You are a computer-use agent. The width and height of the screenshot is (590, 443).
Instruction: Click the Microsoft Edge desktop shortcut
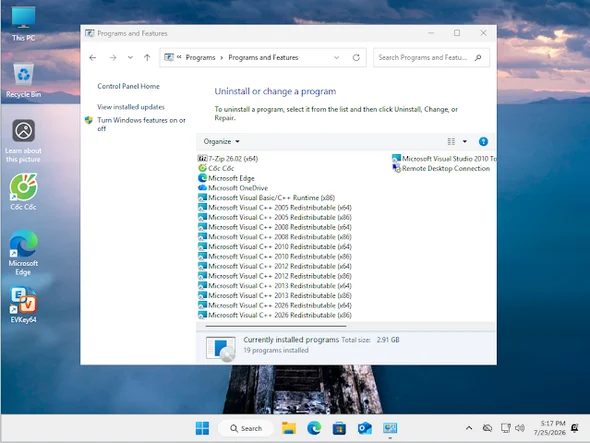23,253
